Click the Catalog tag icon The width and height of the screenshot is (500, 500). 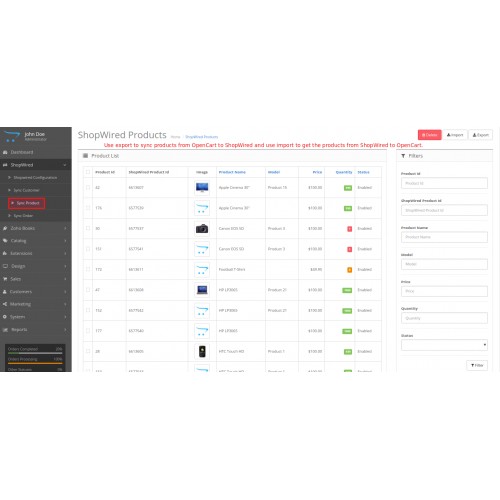click(5, 241)
